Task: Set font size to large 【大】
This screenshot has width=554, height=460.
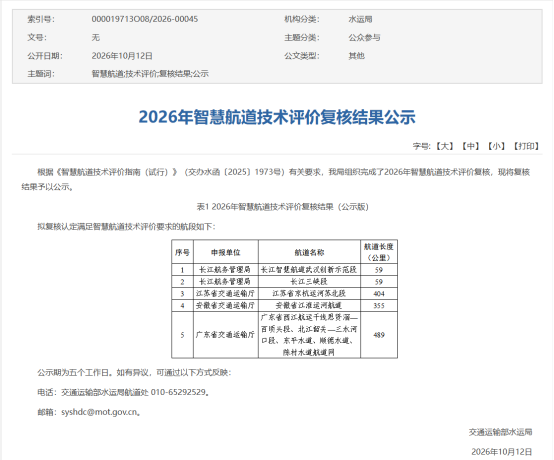Action: click(444, 146)
